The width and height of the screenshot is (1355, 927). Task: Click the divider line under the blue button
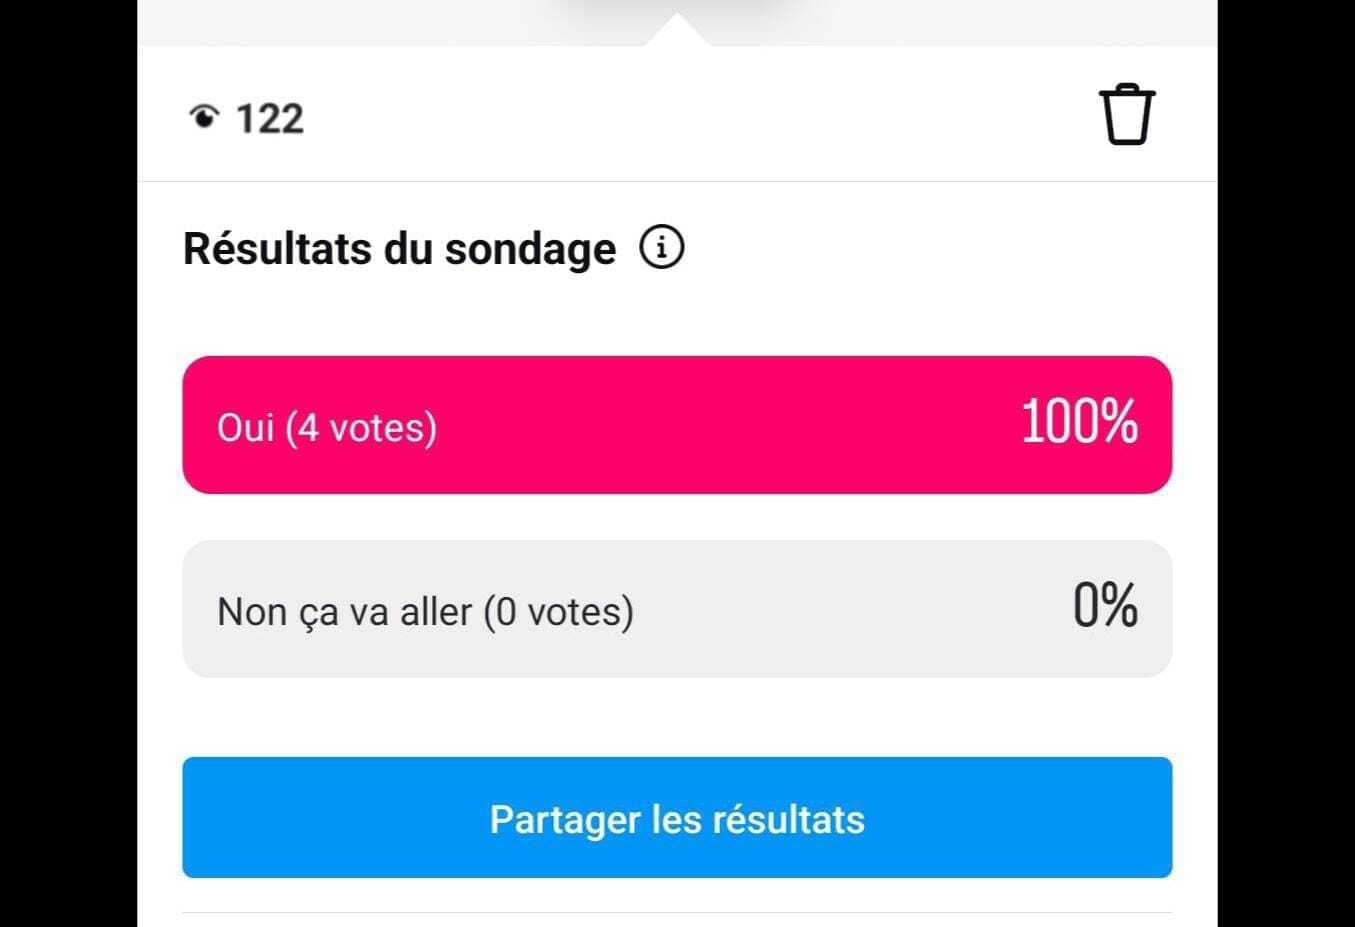pos(677,912)
